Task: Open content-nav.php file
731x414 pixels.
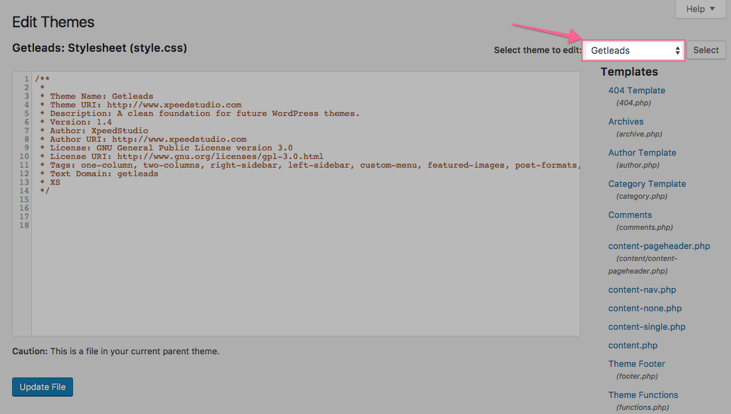Action: 642,290
